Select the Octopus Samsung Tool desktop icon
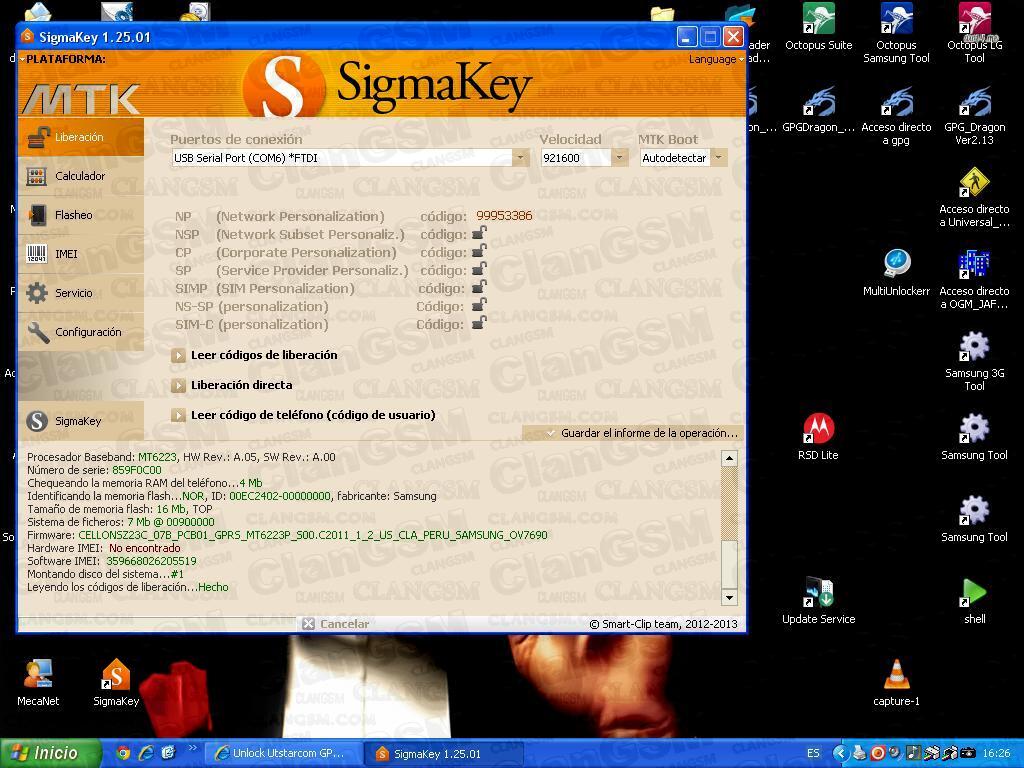Screen dimensions: 1024x768 click(x=896, y=33)
